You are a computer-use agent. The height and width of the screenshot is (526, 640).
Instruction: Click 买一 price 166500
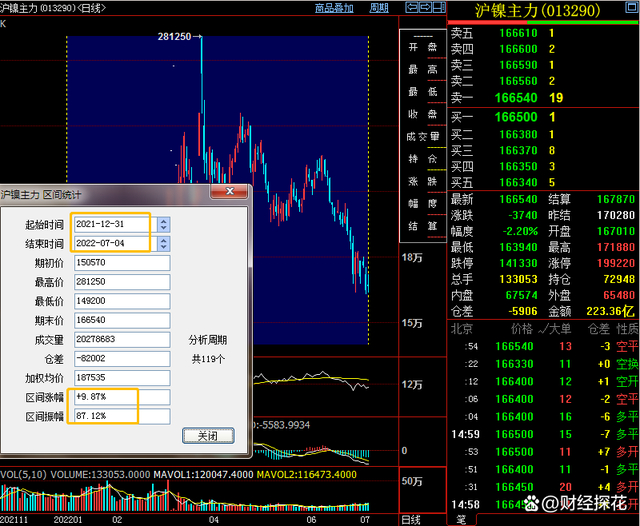(516, 117)
